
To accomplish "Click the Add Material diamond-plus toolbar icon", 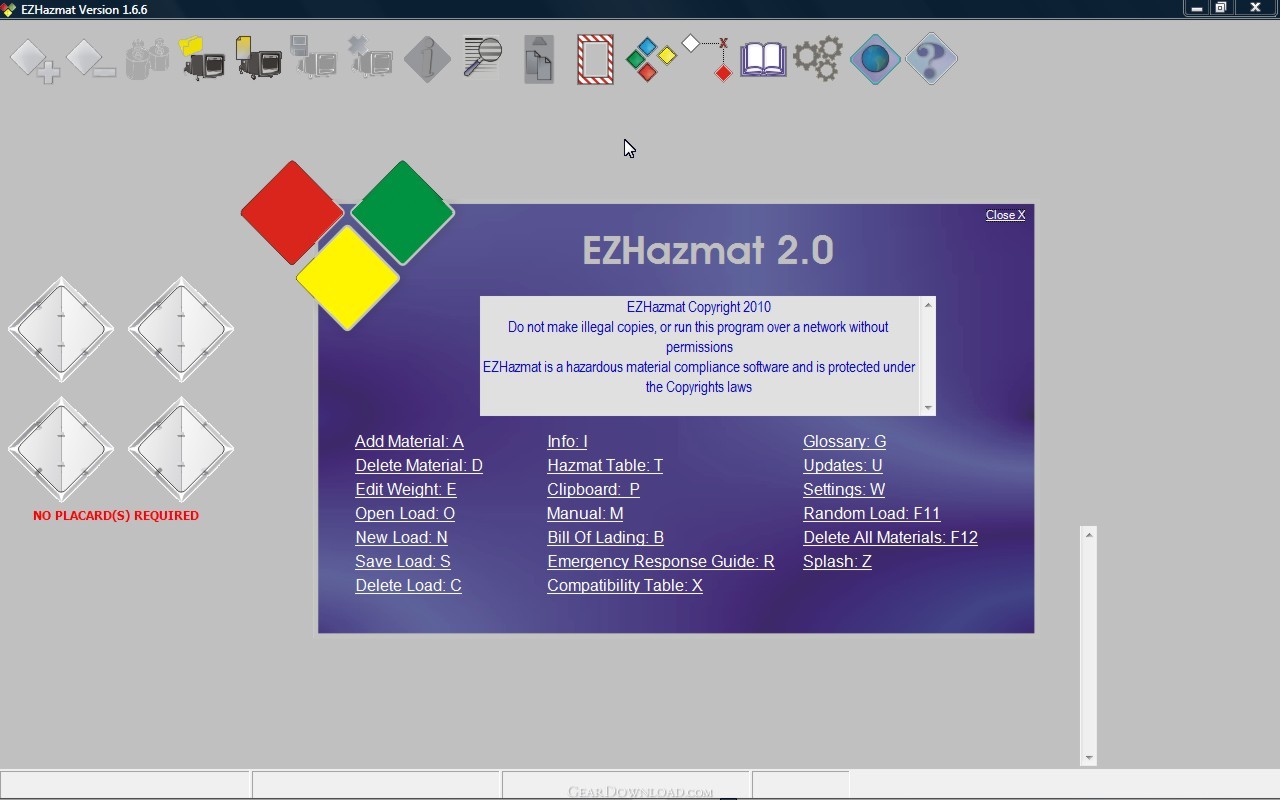I will (x=35, y=60).
